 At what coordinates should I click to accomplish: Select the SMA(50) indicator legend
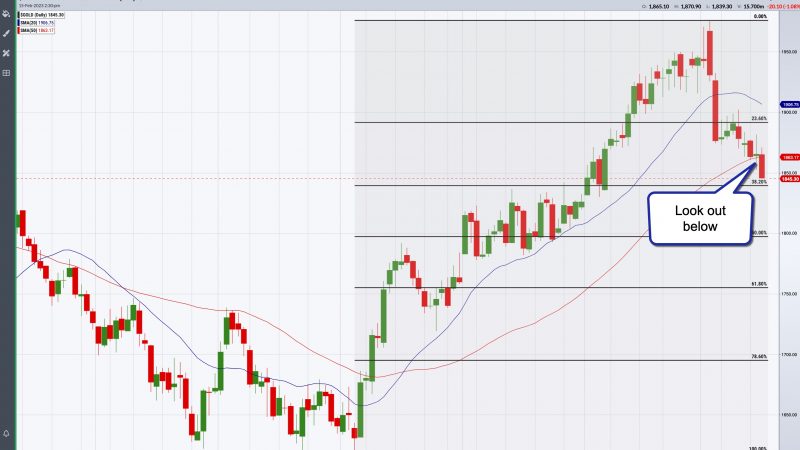tap(36, 31)
